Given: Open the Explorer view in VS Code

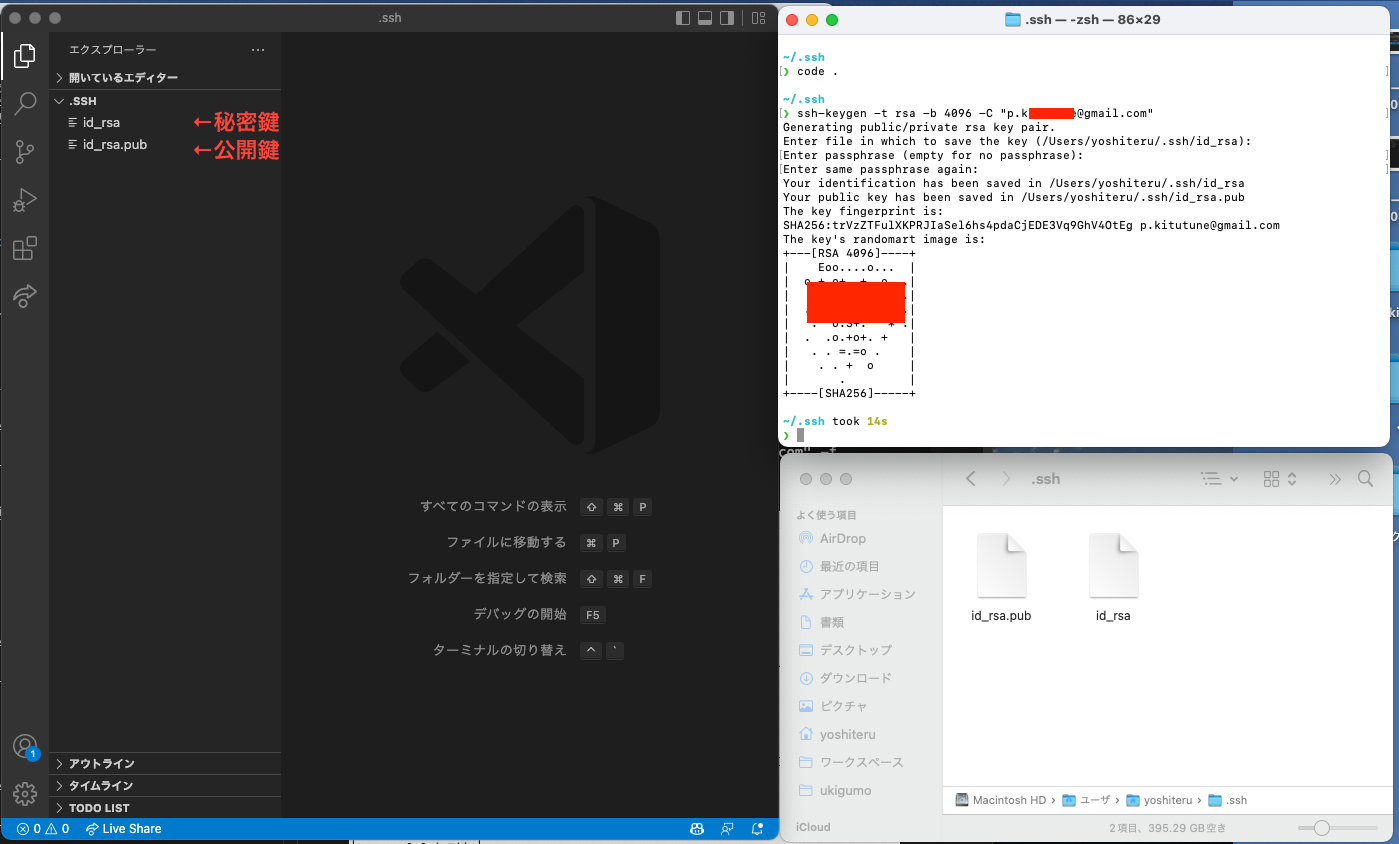Looking at the screenshot, I should [24, 56].
